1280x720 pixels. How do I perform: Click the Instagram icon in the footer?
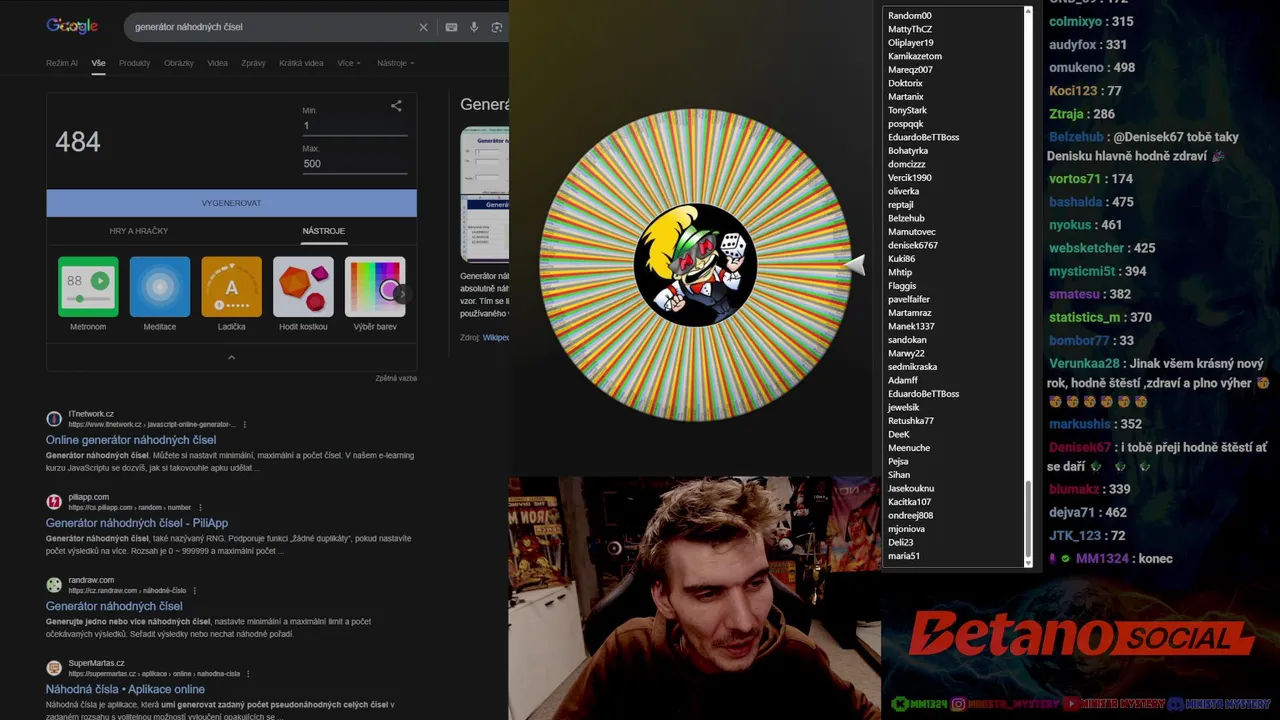(x=958, y=704)
